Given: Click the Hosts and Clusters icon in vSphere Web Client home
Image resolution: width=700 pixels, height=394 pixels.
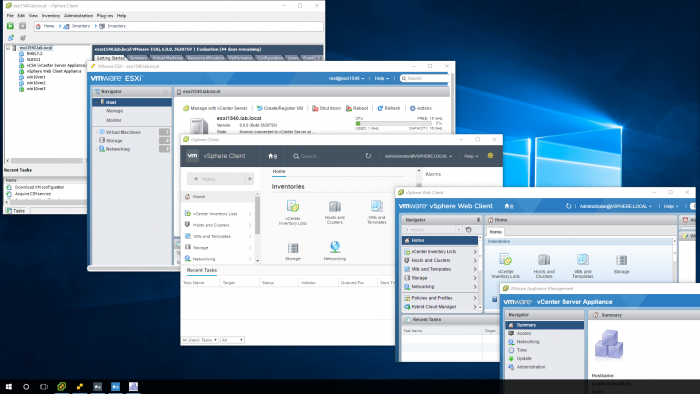Looking at the screenshot, I should pyautogui.click(x=544, y=260).
